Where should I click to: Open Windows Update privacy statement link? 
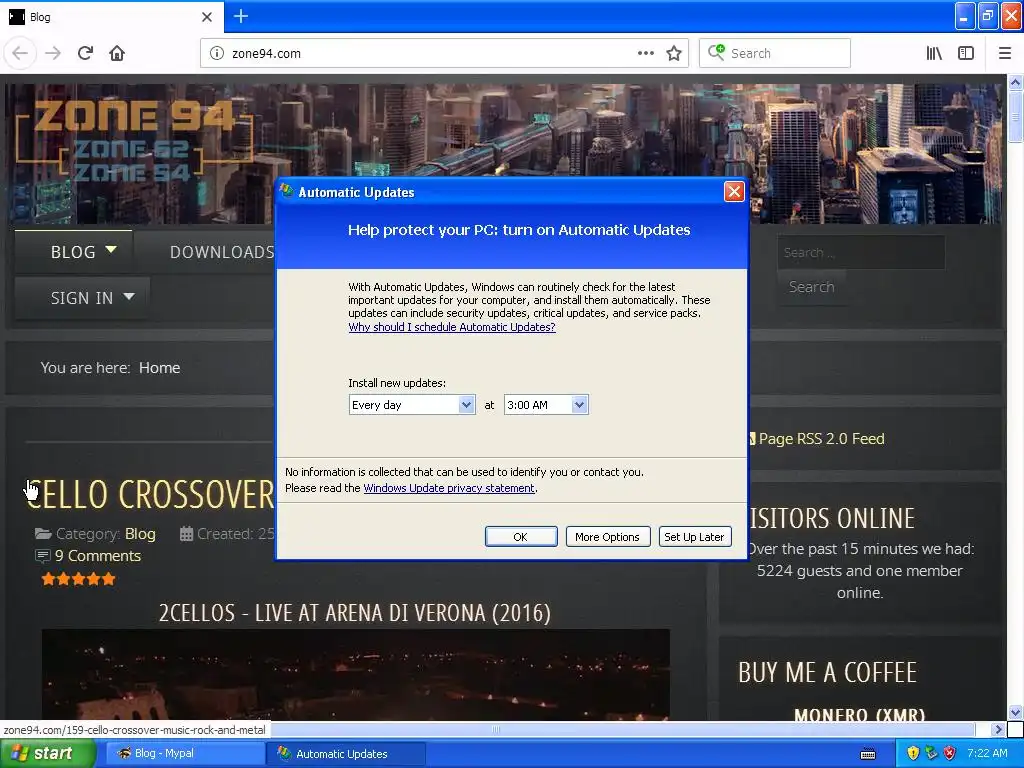449,488
